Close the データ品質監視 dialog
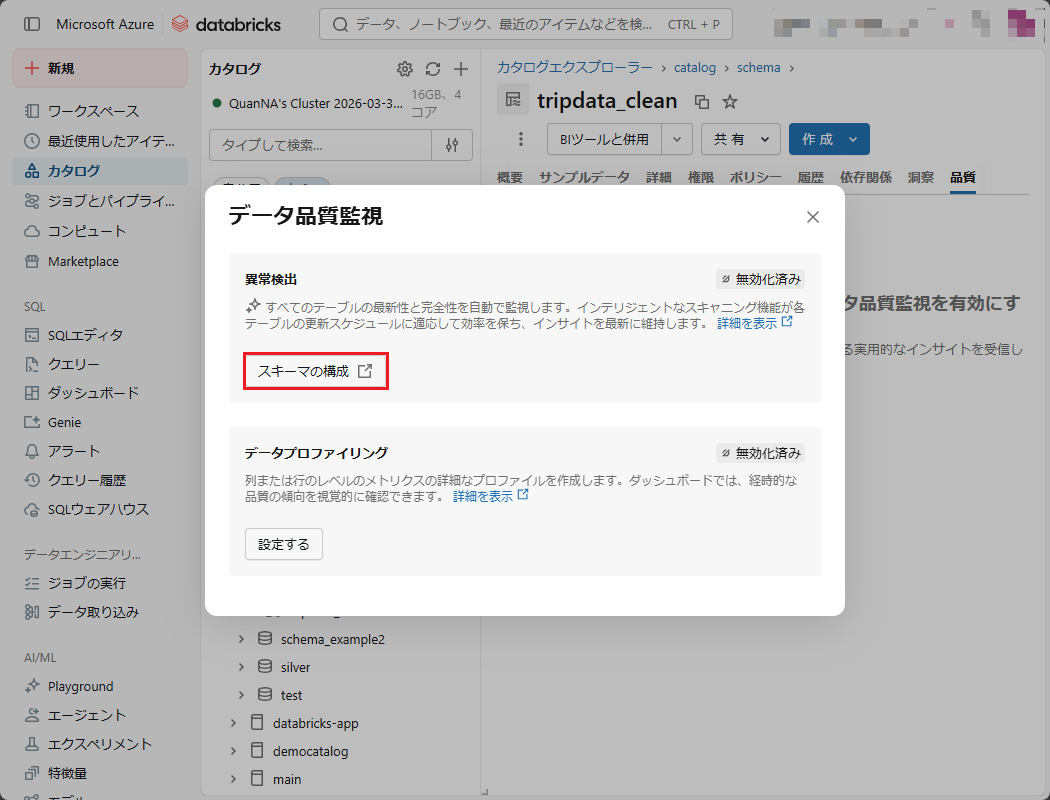Screen dimensions: 1050x800 click(x=813, y=217)
